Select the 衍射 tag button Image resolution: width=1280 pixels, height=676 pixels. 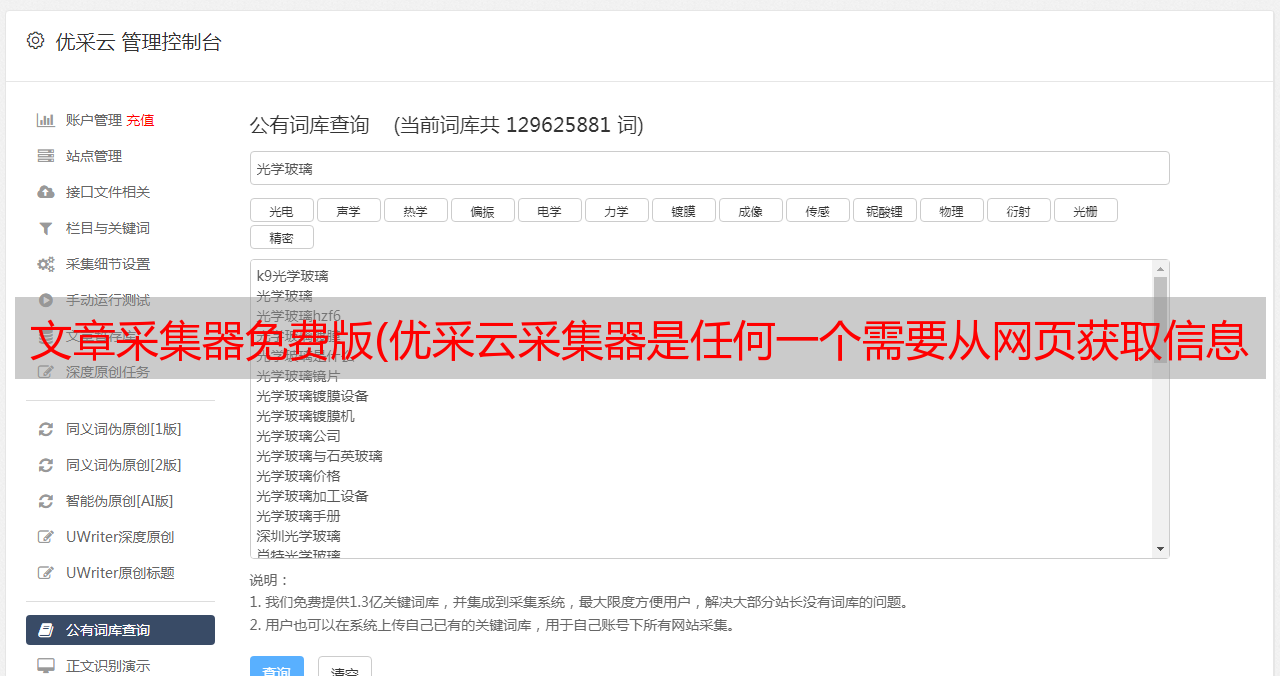tap(1018, 210)
